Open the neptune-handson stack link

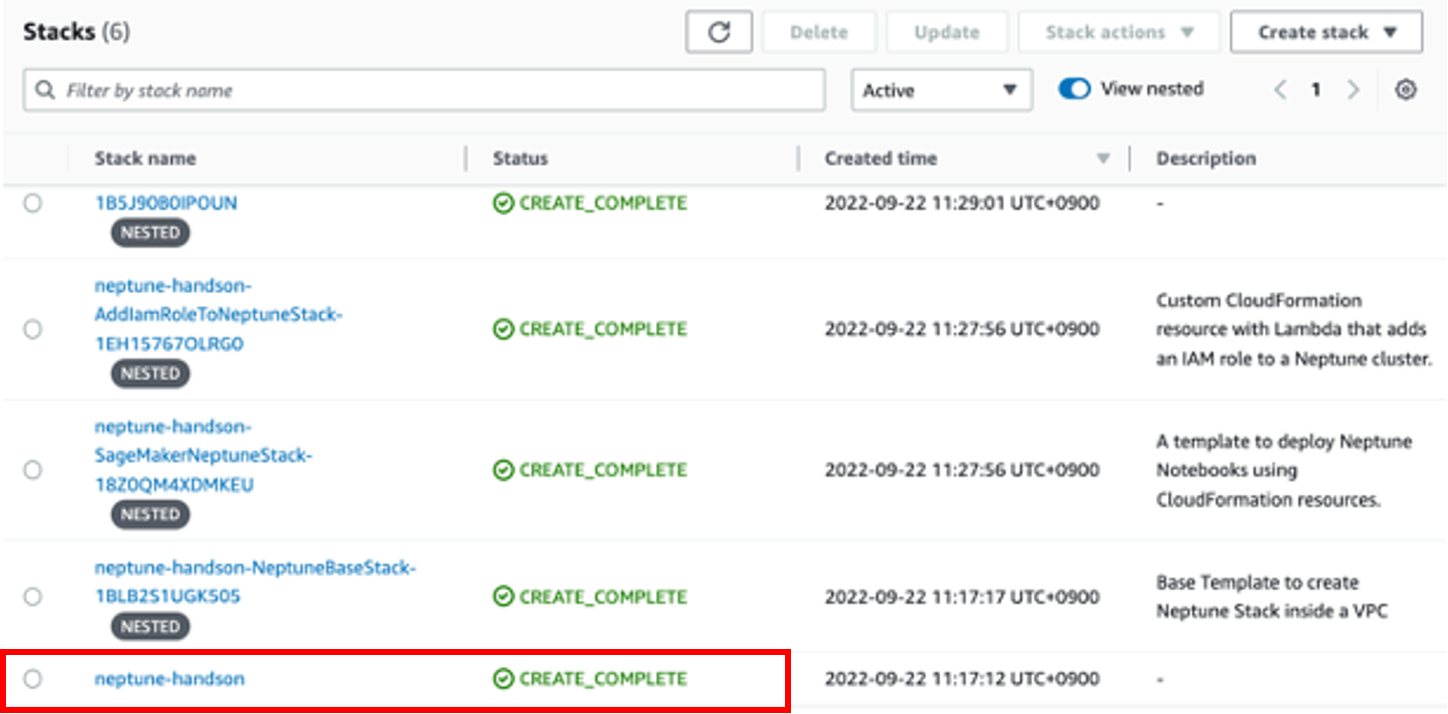point(170,679)
